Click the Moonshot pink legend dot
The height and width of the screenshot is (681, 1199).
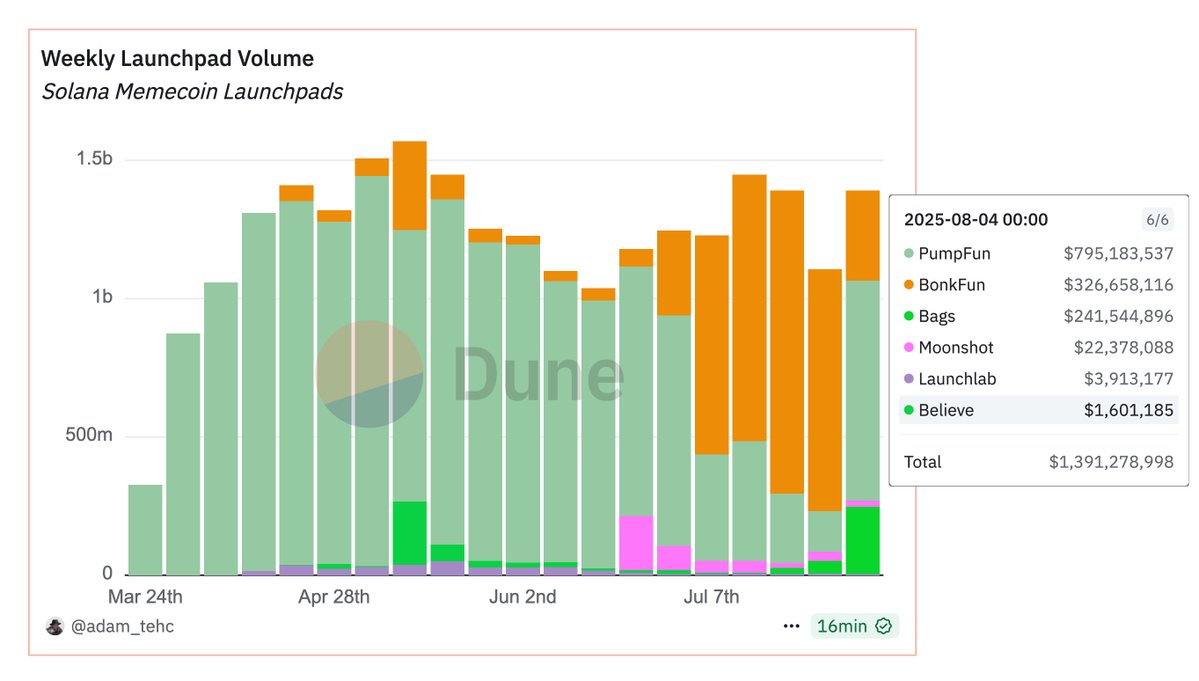908,348
